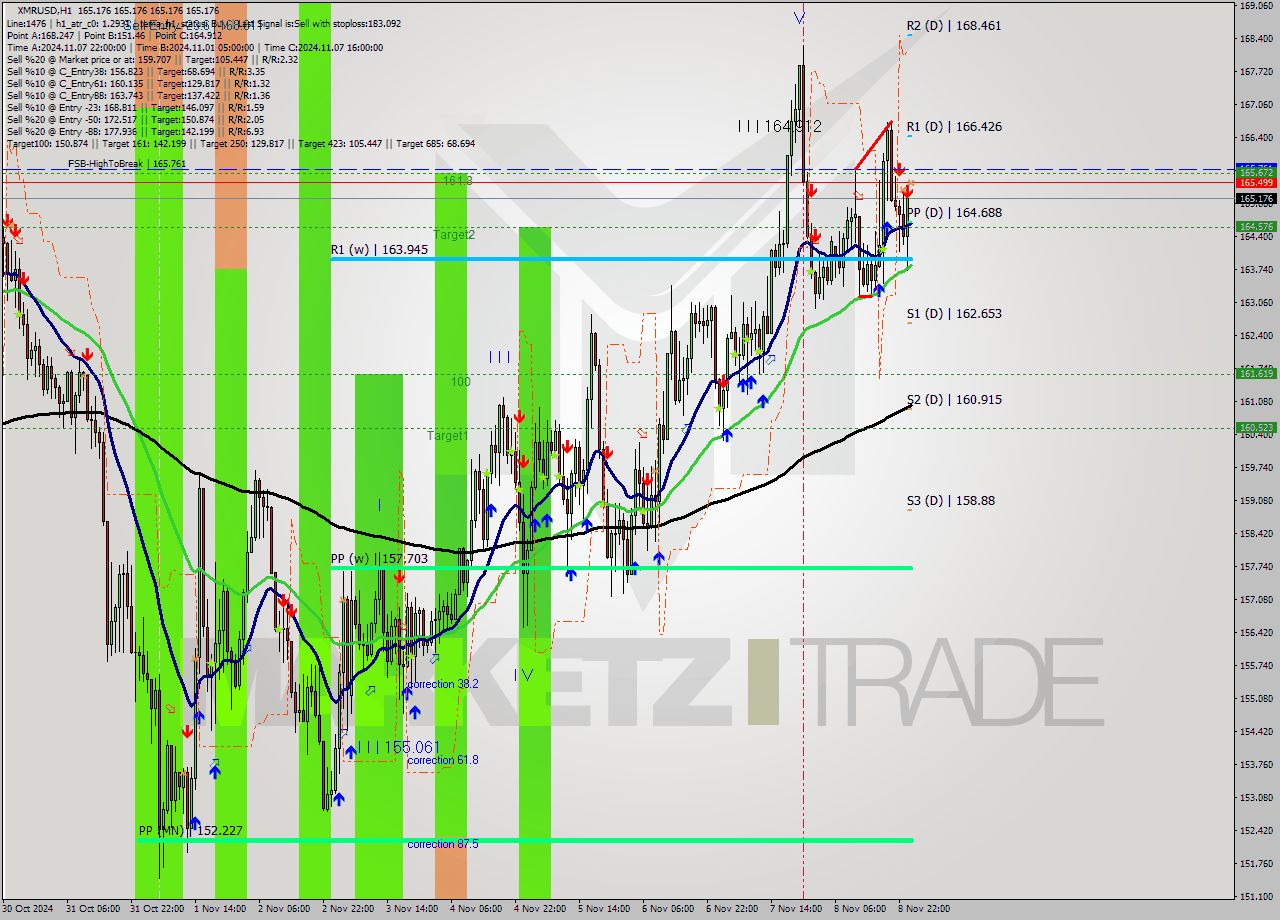Click the 4 Nov 22:00 time axis label

click(x=538, y=909)
